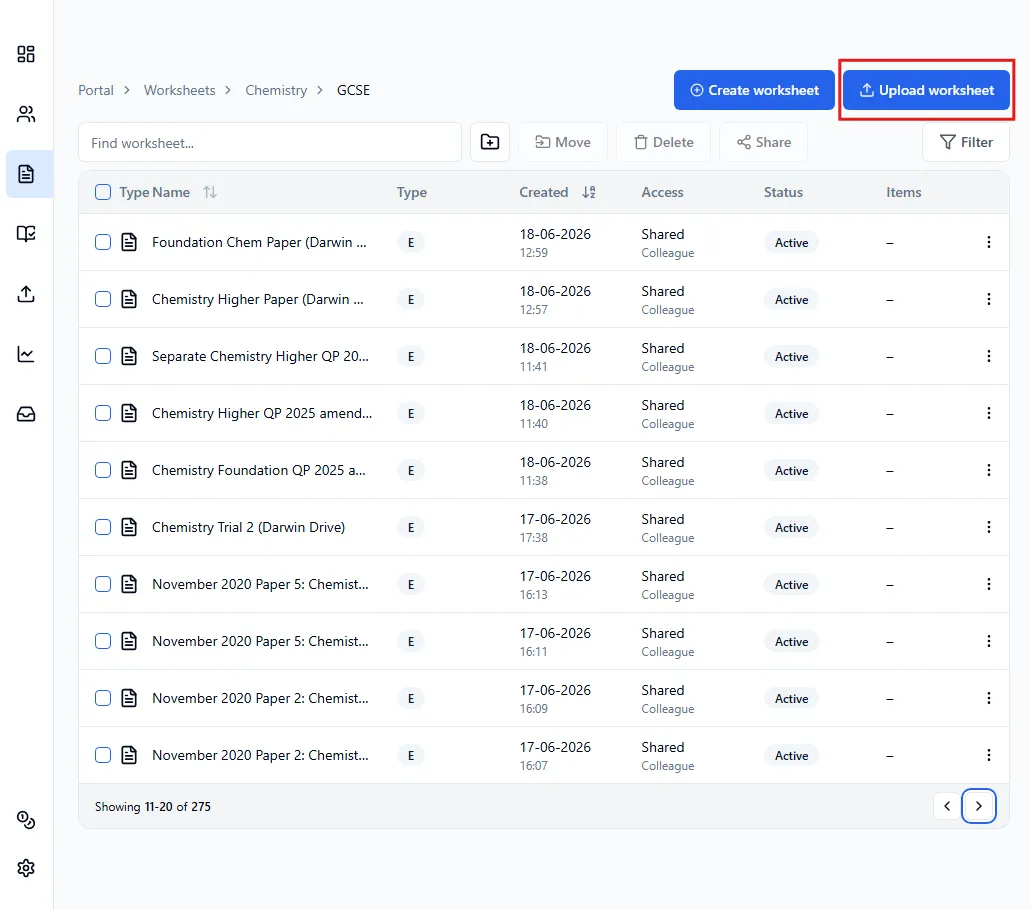Toggle the select-all checkbox in table header
This screenshot has height=910, width=1031.
click(103, 192)
